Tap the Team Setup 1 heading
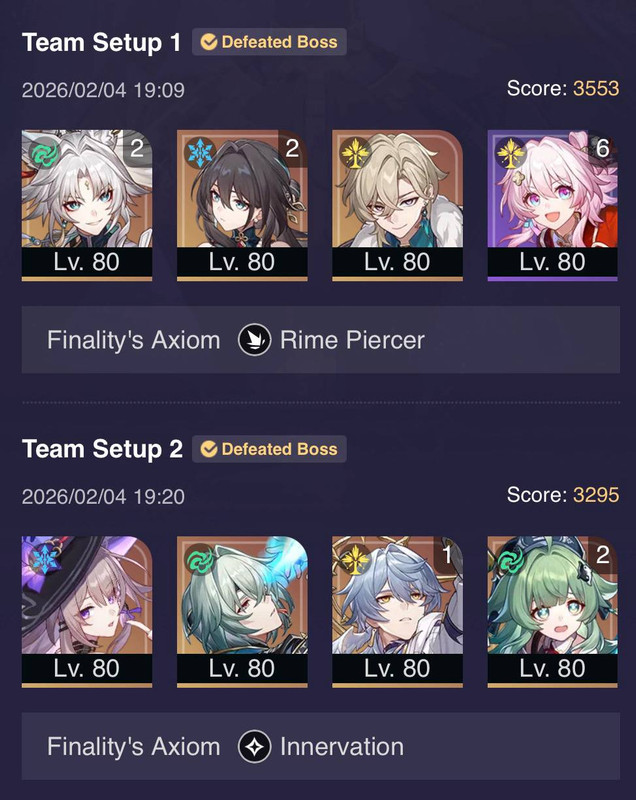Image resolution: width=636 pixels, height=800 pixels. [101, 42]
